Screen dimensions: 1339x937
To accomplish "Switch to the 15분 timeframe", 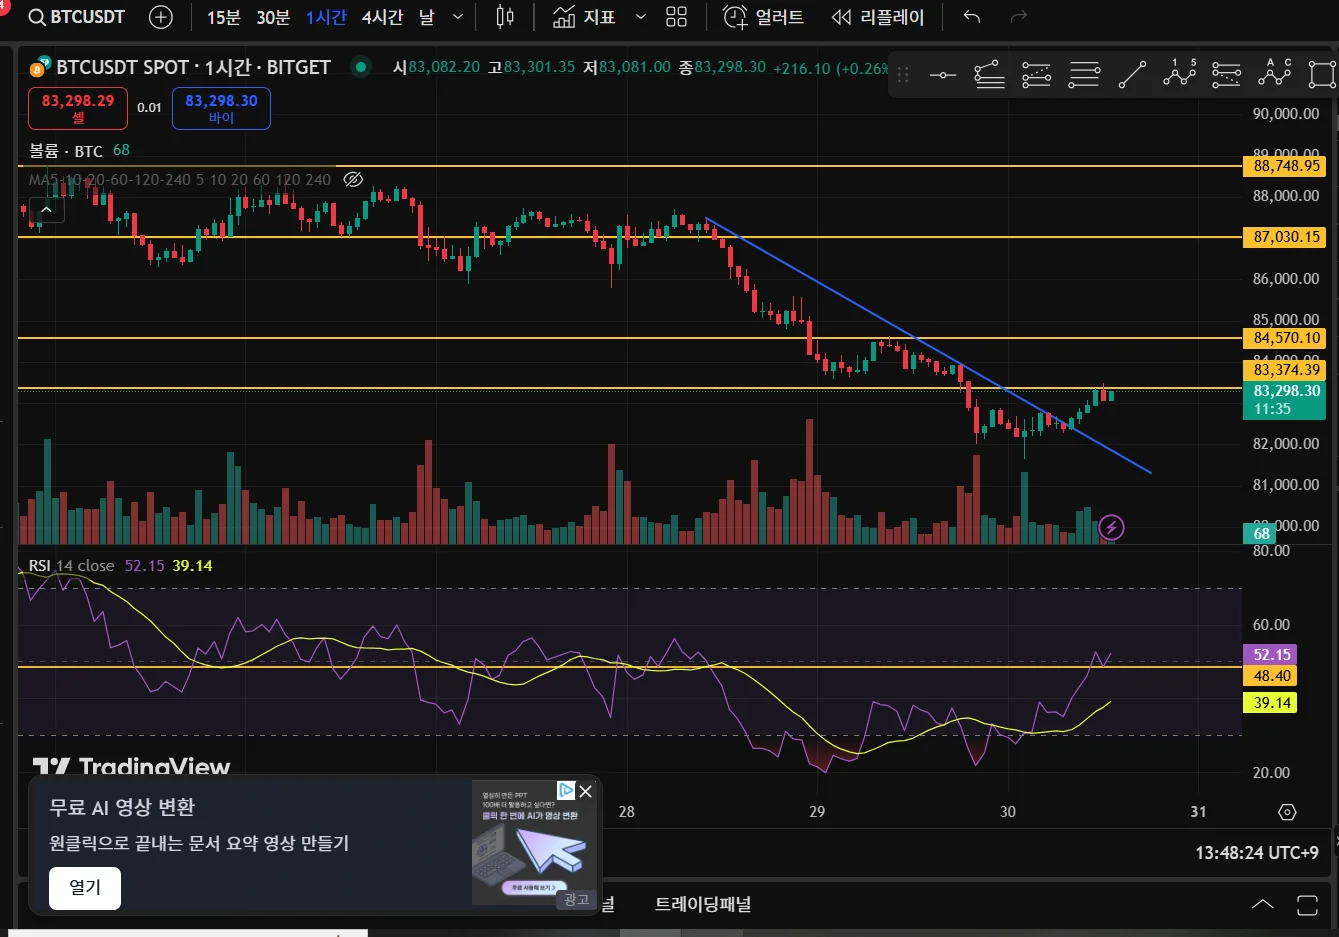I will [223, 17].
